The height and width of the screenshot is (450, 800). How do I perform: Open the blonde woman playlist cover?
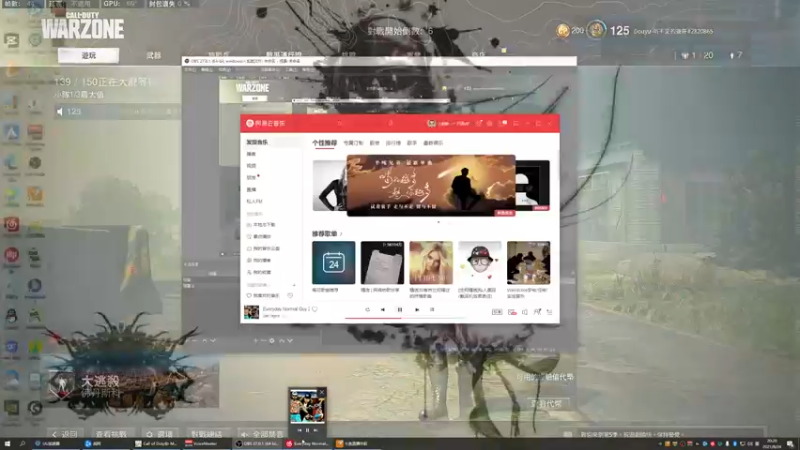coord(431,263)
